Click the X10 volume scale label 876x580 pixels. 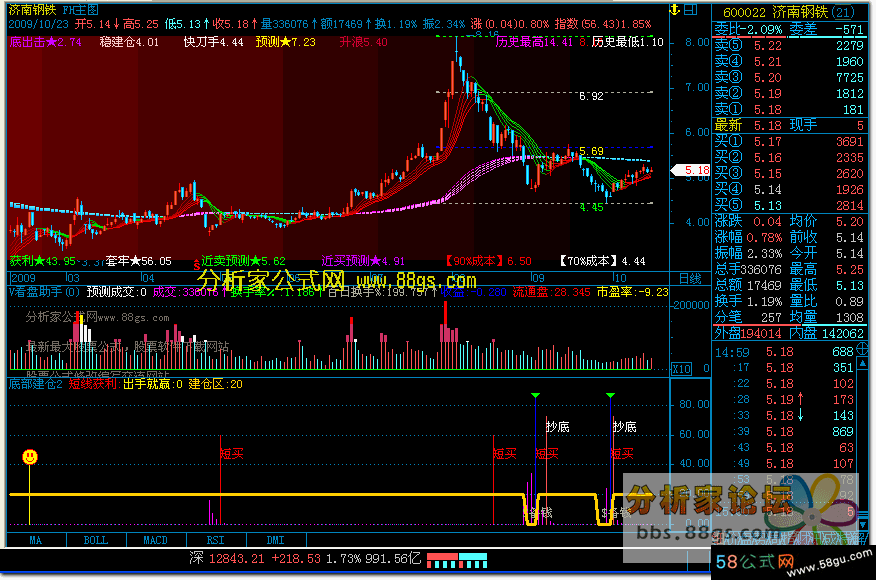[x=682, y=369]
